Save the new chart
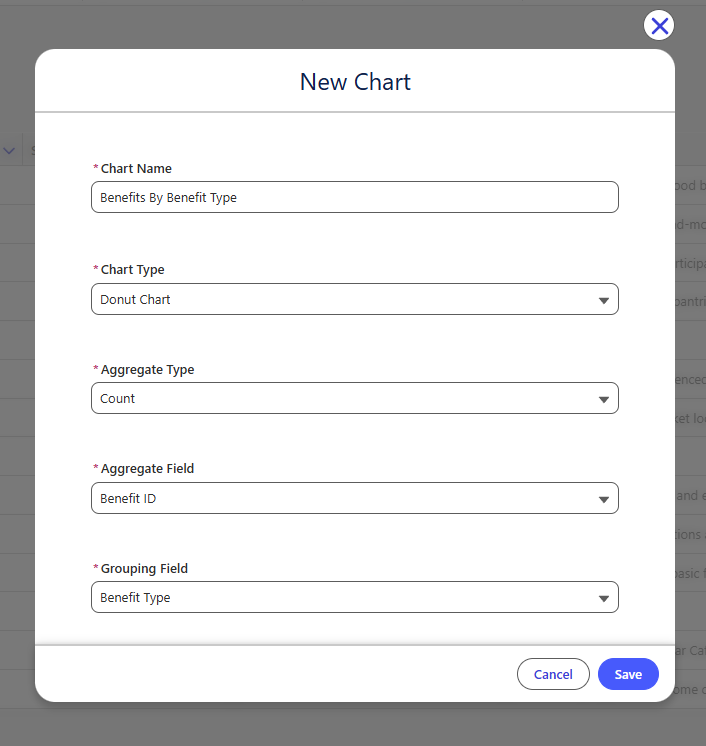The height and width of the screenshot is (746, 706). [628, 674]
